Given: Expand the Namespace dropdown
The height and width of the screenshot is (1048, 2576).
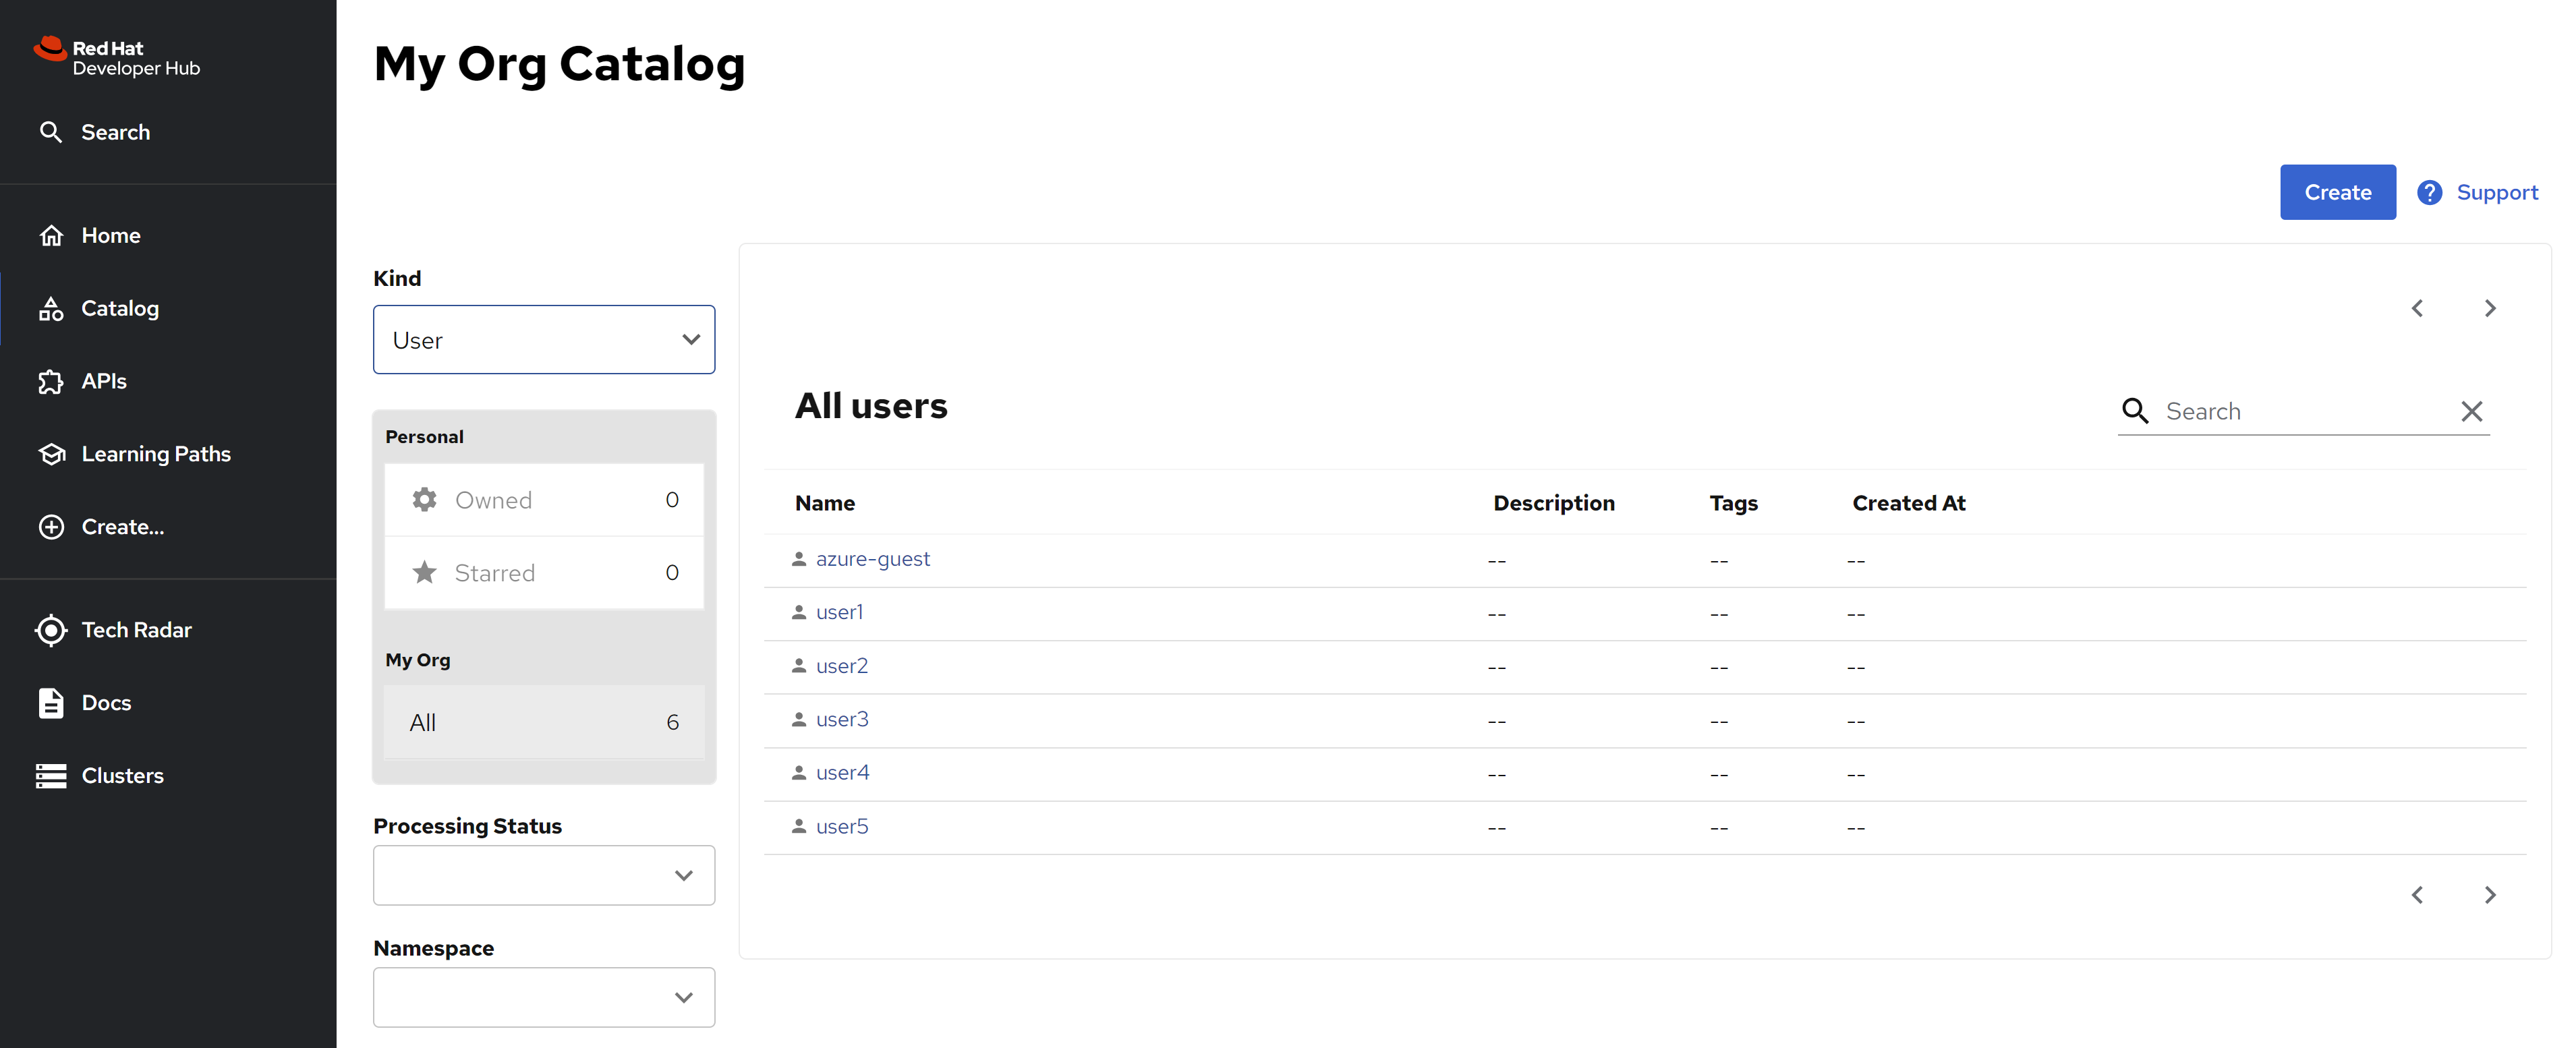Looking at the screenshot, I should click(544, 997).
